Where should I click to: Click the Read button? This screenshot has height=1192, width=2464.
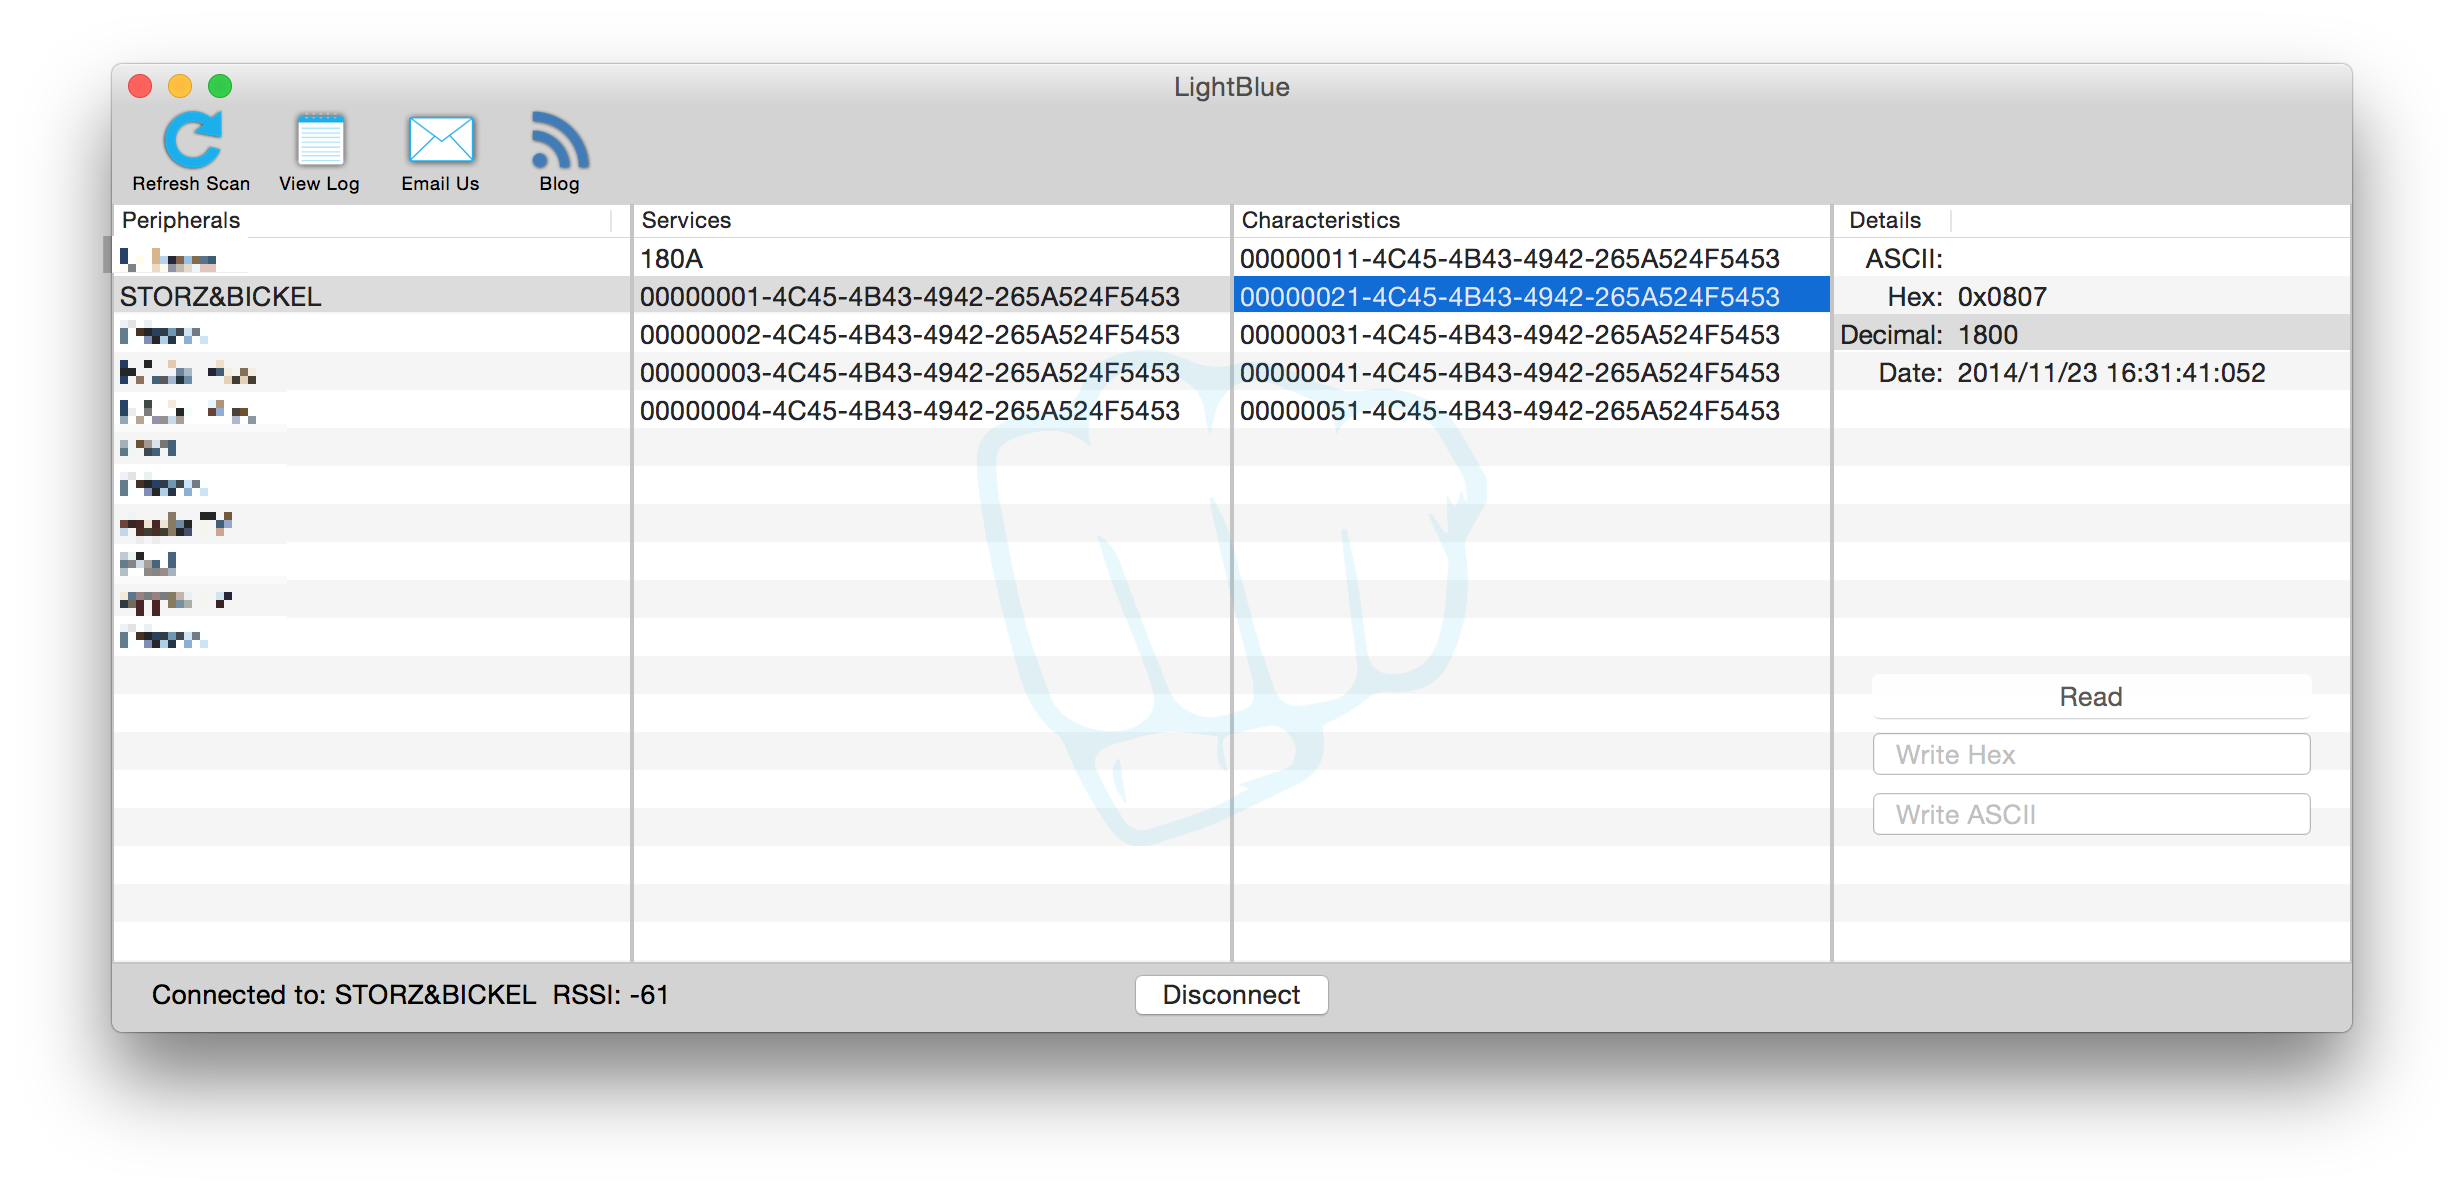coord(2090,697)
